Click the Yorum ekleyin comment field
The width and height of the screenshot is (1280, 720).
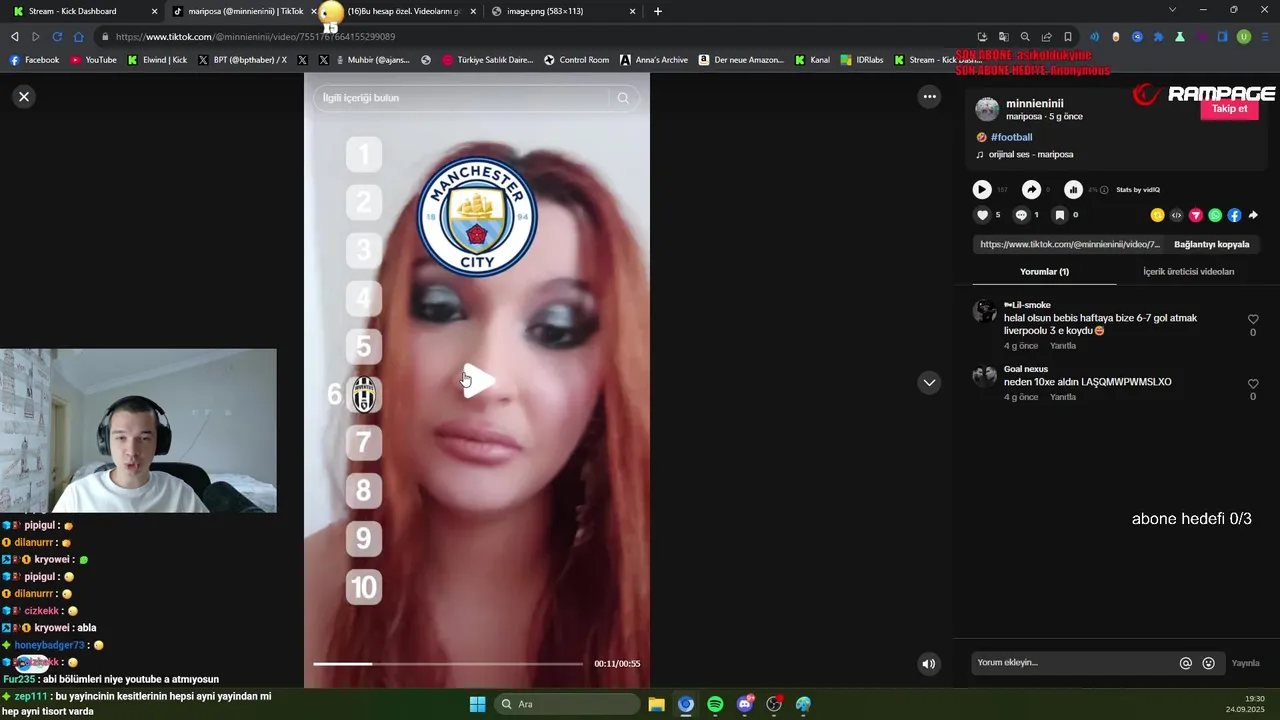(x=1073, y=663)
